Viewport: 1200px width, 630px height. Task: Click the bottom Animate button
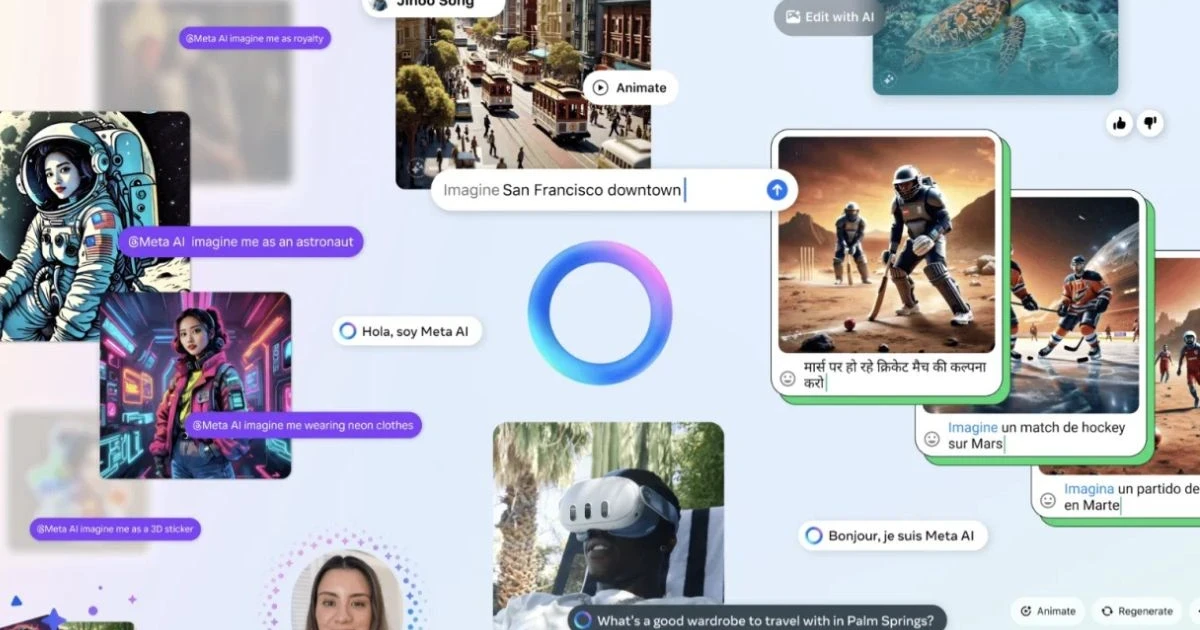click(1048, 611)
